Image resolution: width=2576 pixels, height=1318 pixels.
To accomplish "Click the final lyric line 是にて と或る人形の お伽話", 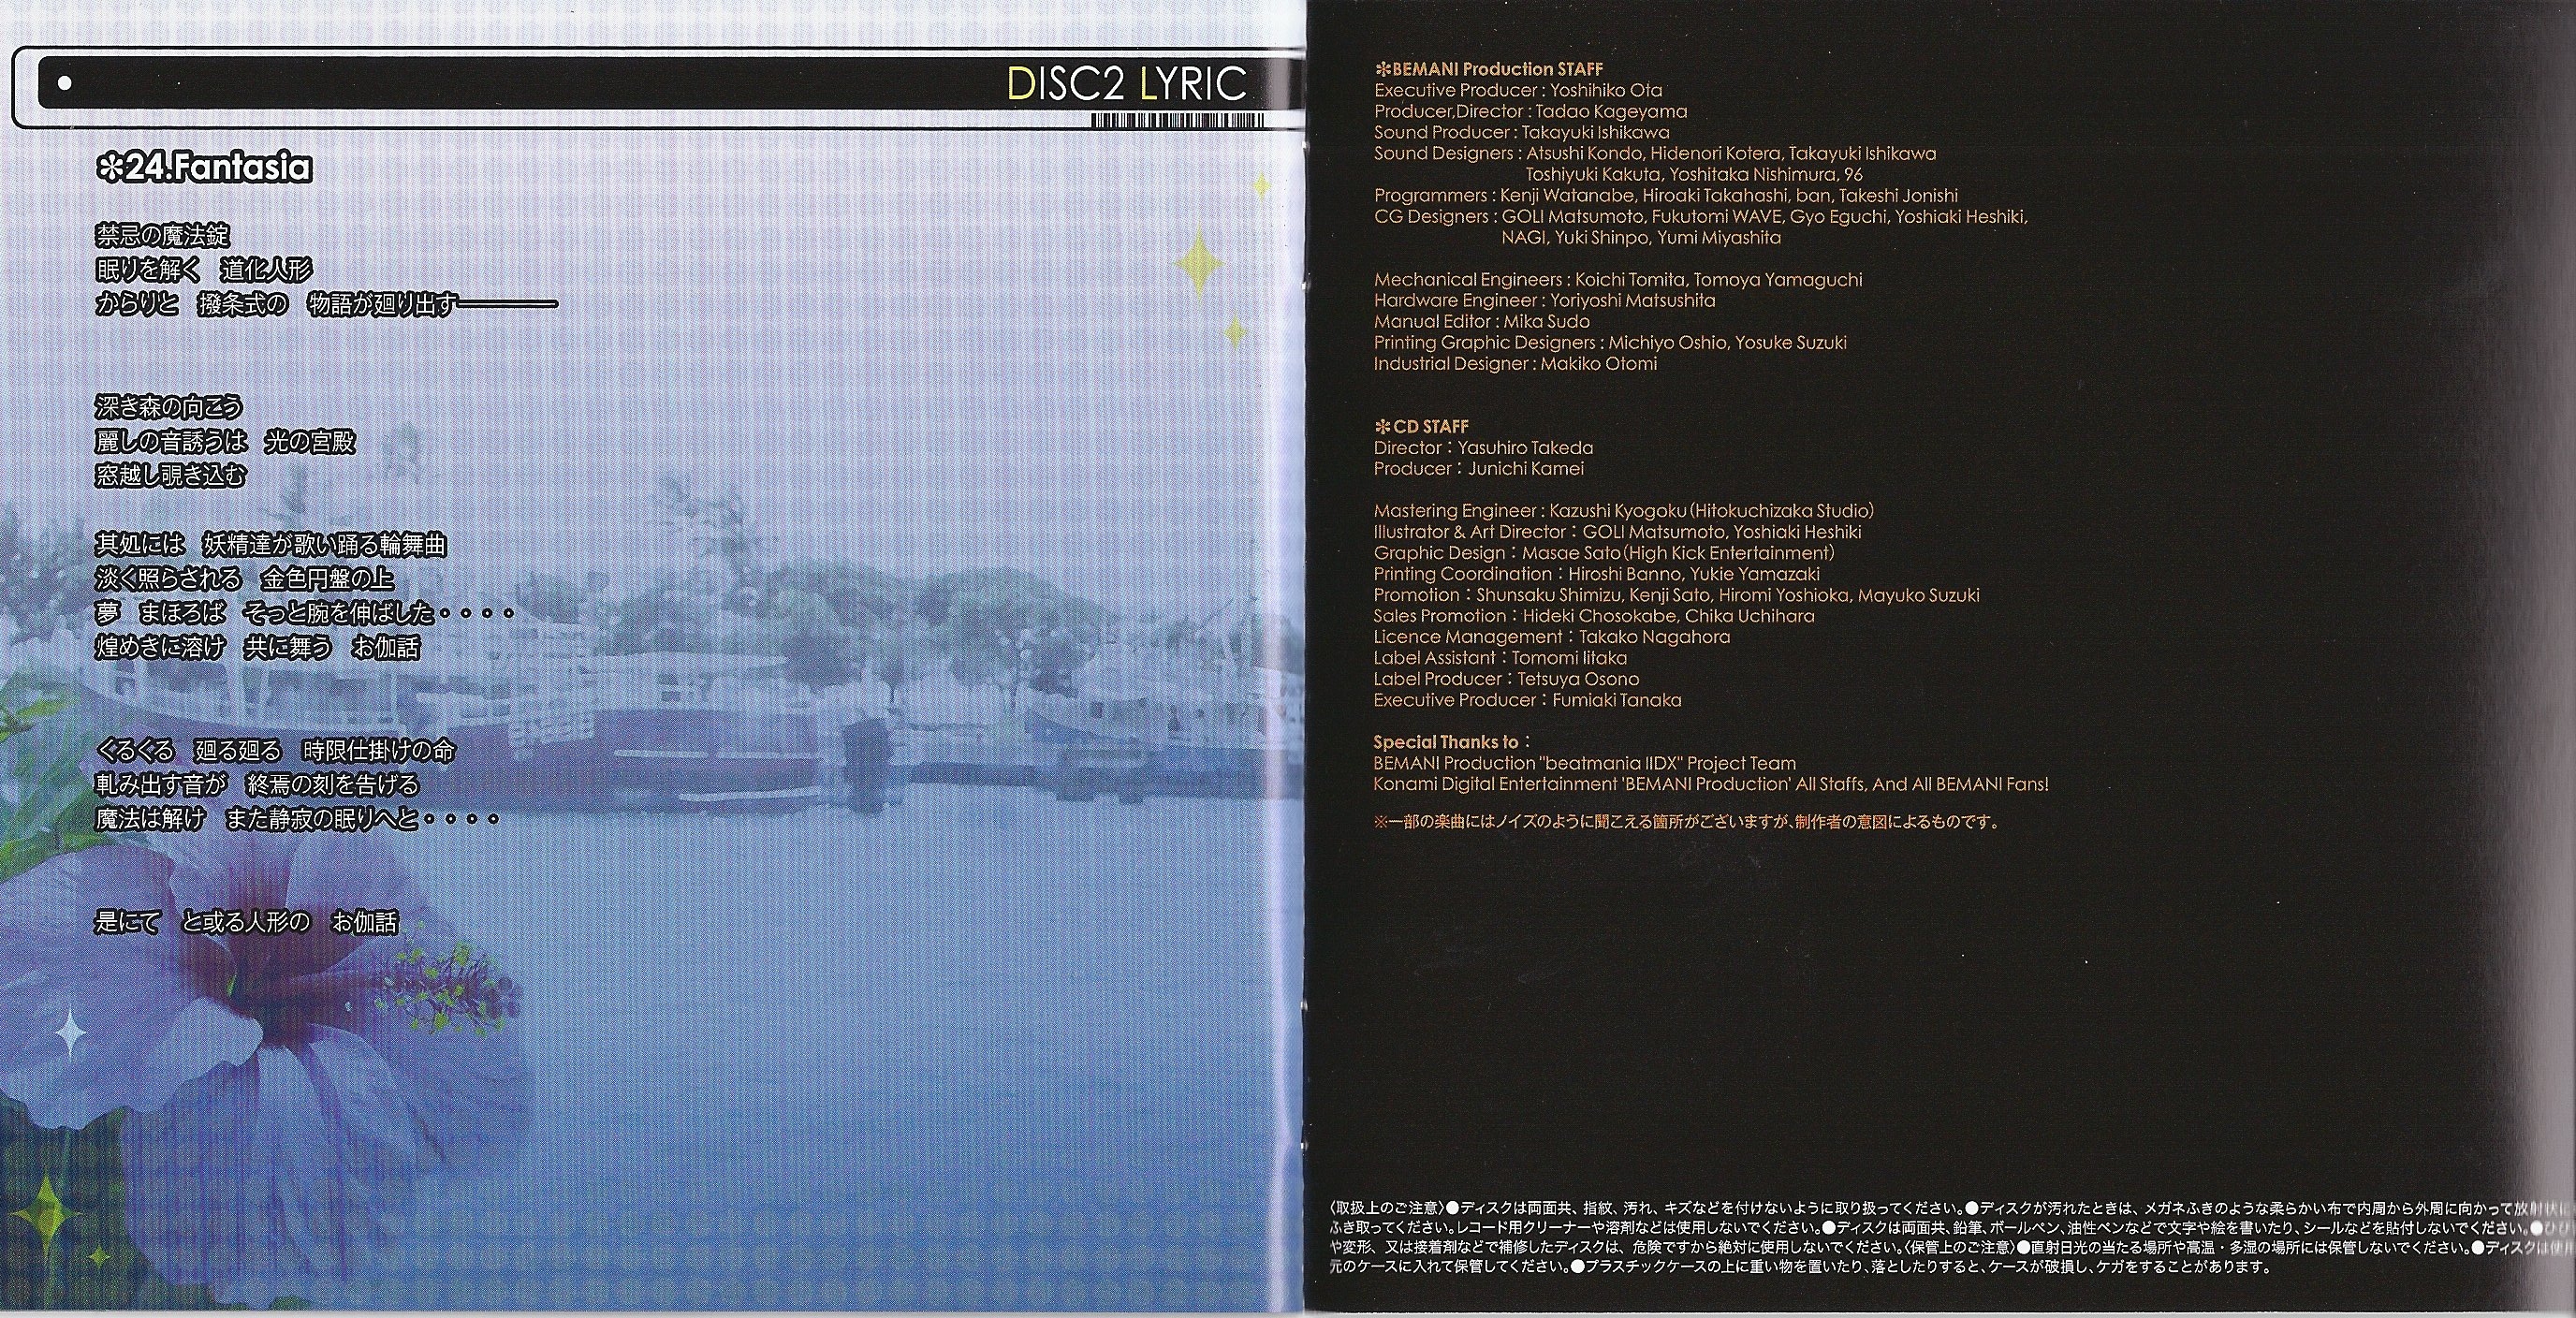I will tap(246, 922).
